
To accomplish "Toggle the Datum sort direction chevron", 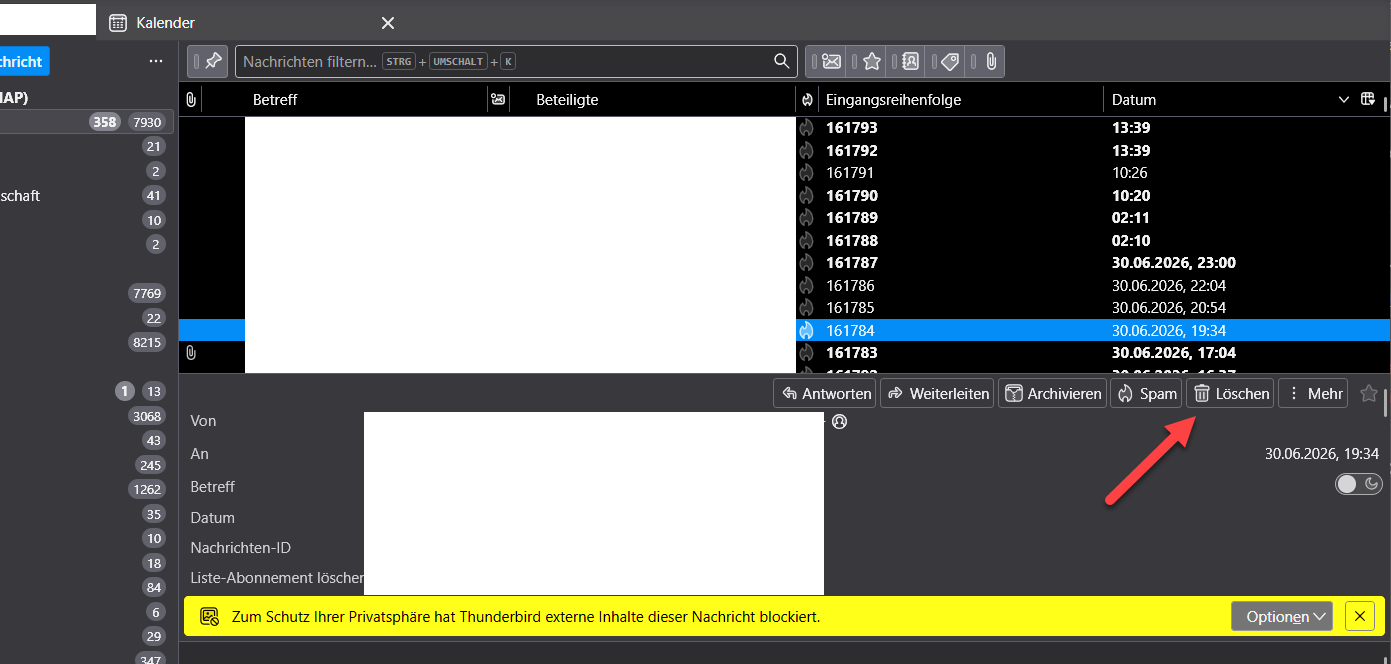I will (1343, 99).
